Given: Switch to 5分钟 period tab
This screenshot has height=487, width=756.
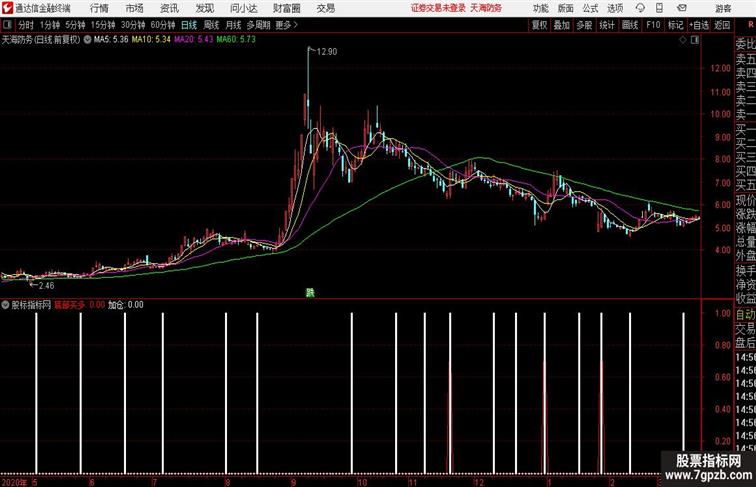Looking at the screenshot, I should click(x=75, y=25).
